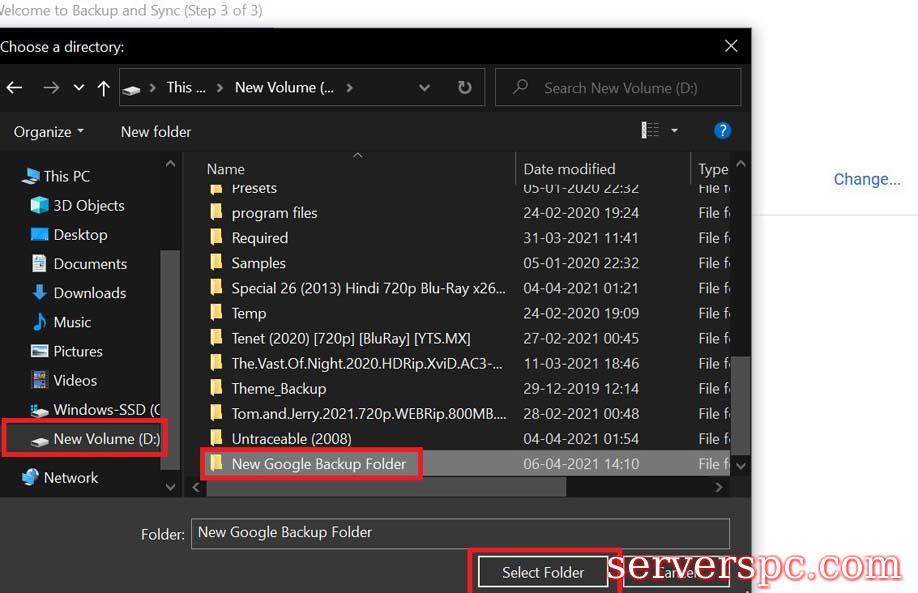The width and height of the screenshot is (918, 593).
Task: Click the Folder name input field
Action: 460,533
